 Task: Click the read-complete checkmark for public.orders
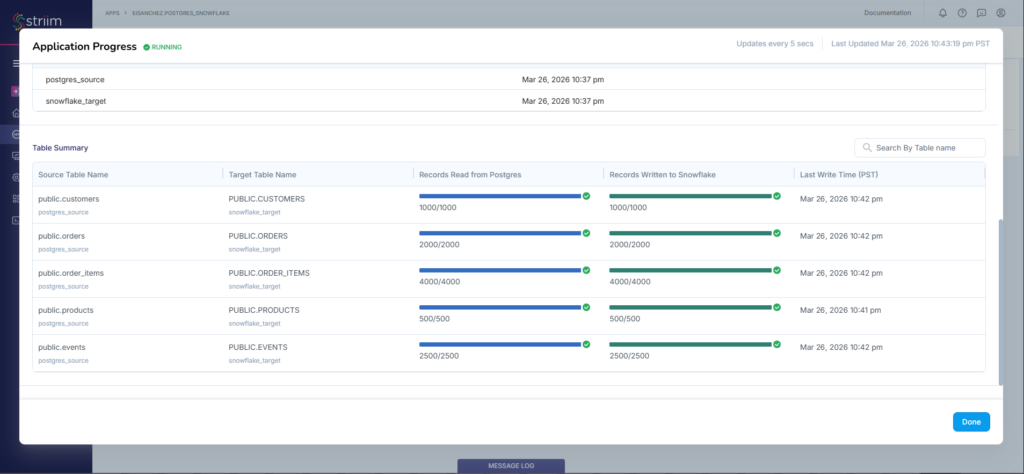point(586,233)
